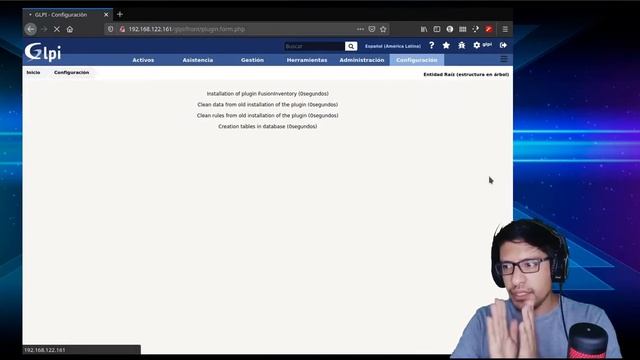Open the Configuración menu
The image size is (640, 360).
417,60
